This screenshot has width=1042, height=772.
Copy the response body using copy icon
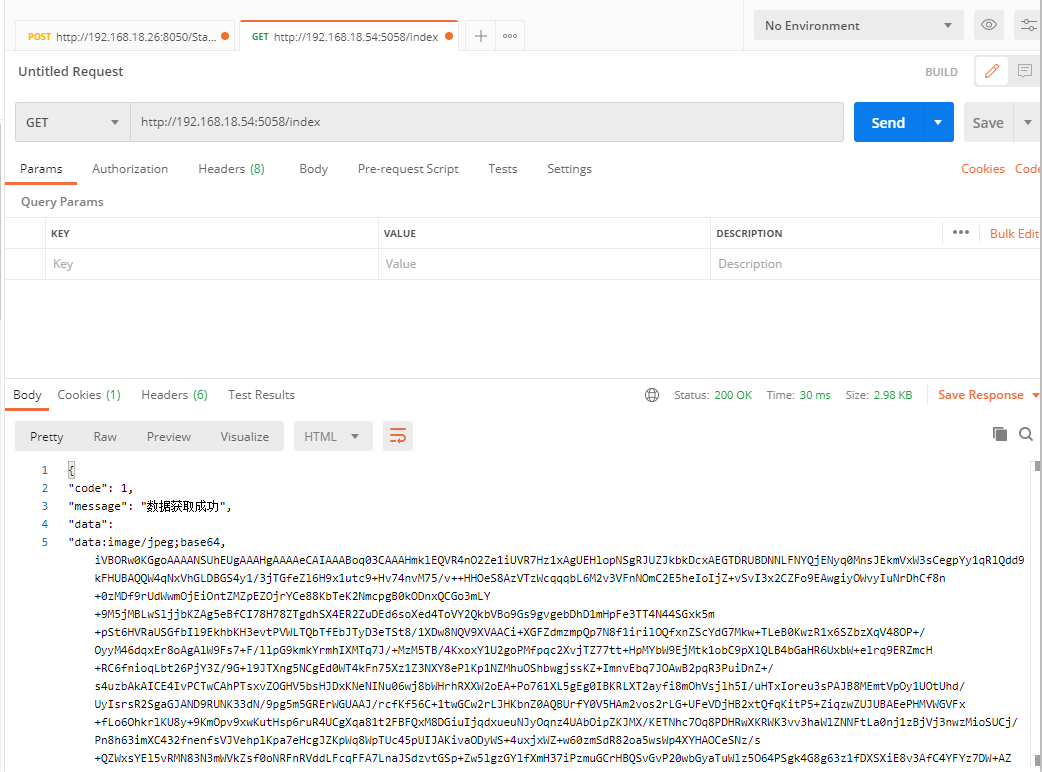point(999,434)
